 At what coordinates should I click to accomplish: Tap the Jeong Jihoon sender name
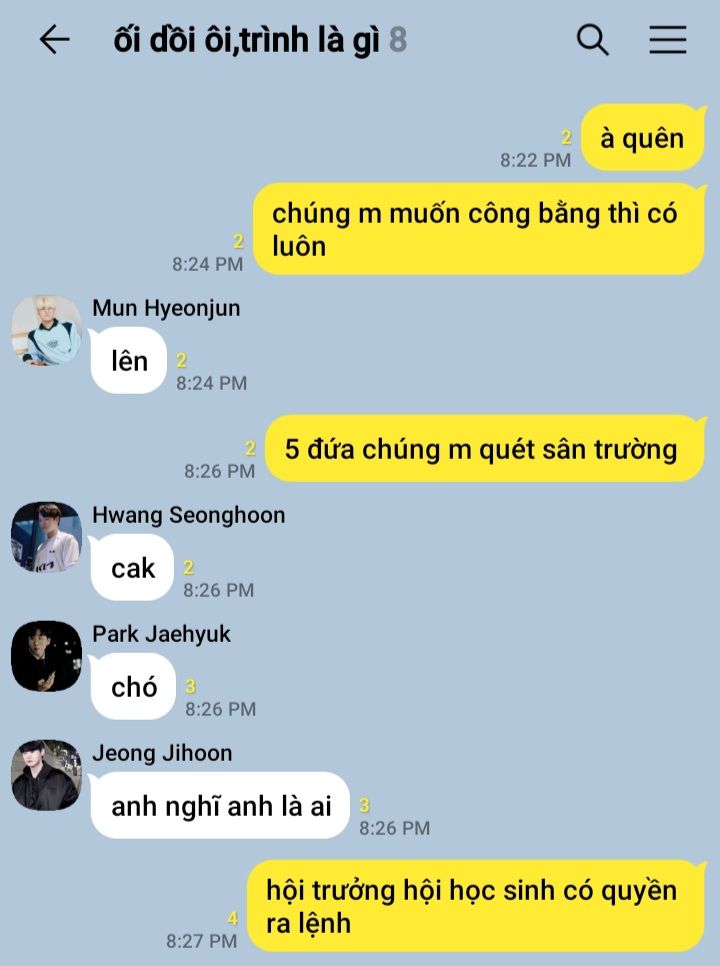click(163, 753)
